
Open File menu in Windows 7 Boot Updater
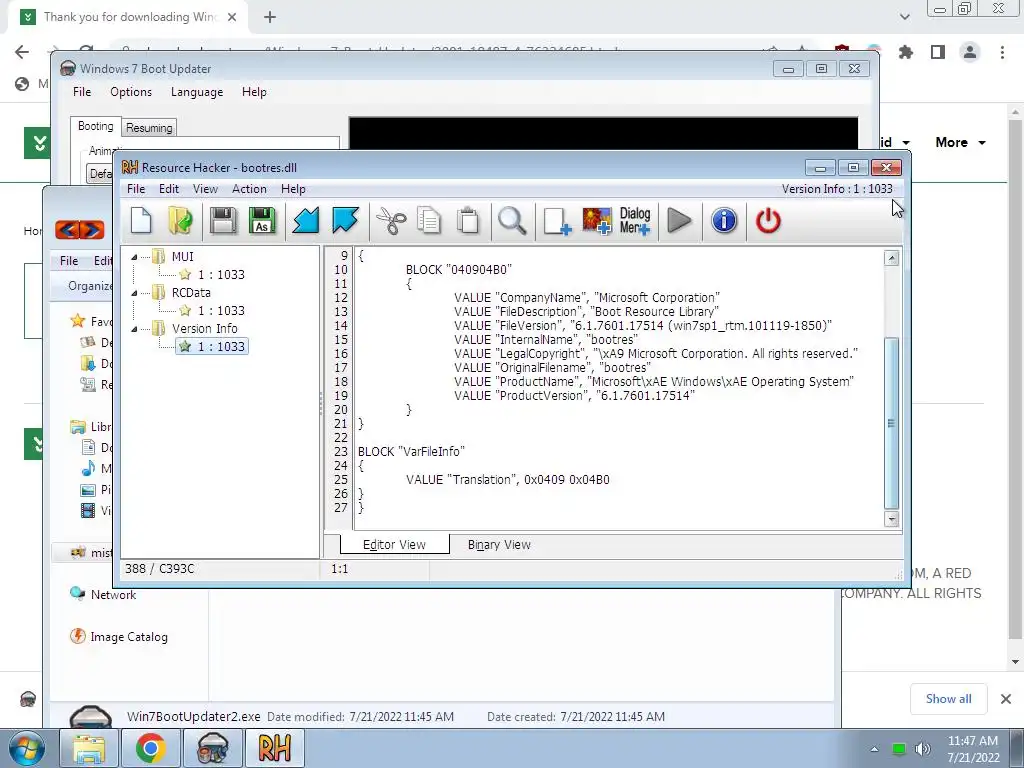(x=82, y=92)
